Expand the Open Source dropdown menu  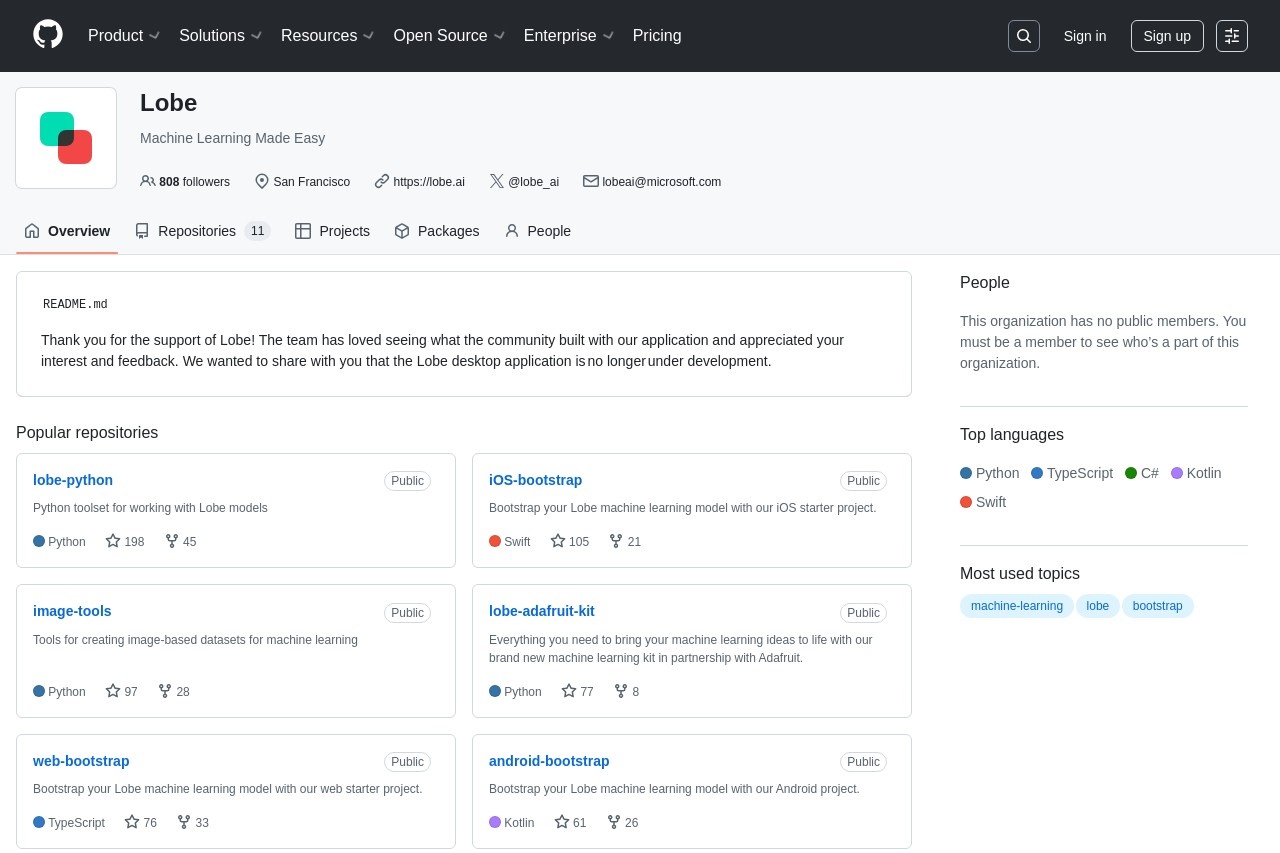(448, 36)
